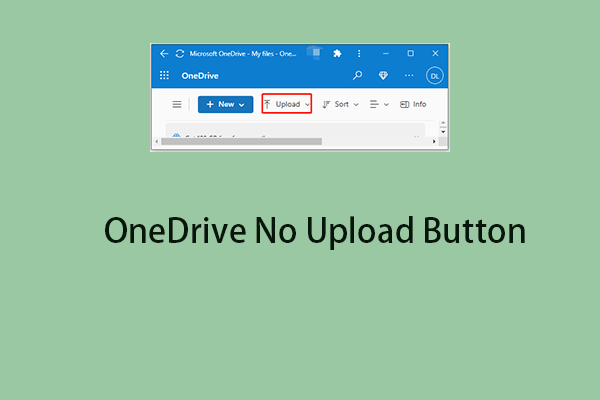Click the premium diamond icon
The height and width of the screenshot is (400, 600).
383,75
